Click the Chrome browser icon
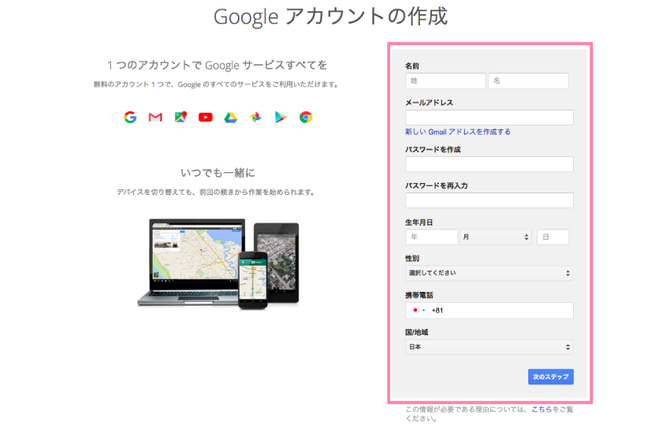 tap(306, 117)
